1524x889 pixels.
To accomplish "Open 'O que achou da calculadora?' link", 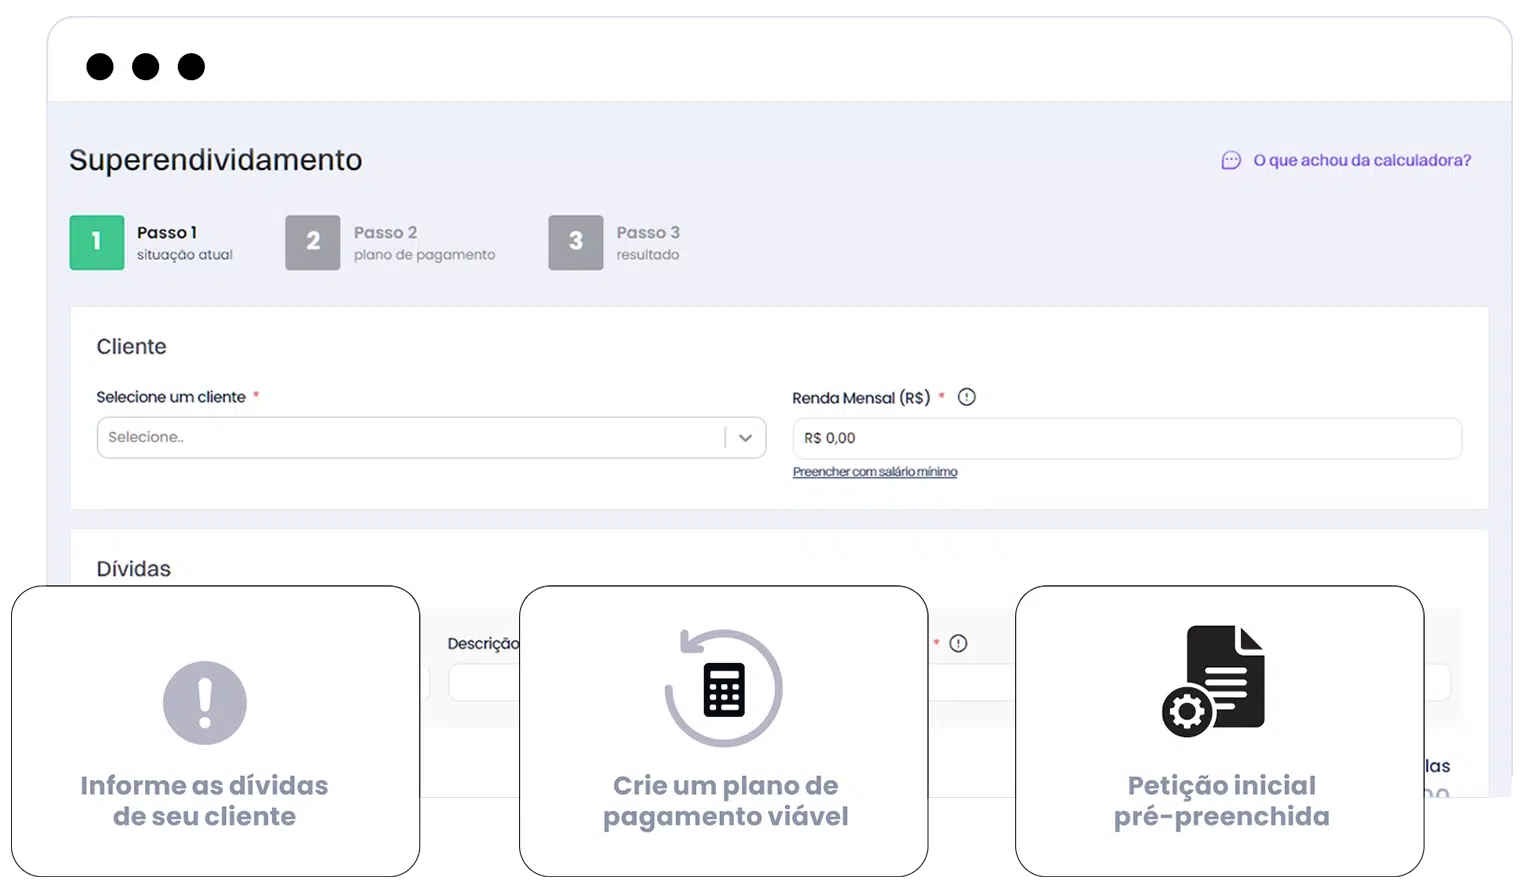I will (1361, 160).
